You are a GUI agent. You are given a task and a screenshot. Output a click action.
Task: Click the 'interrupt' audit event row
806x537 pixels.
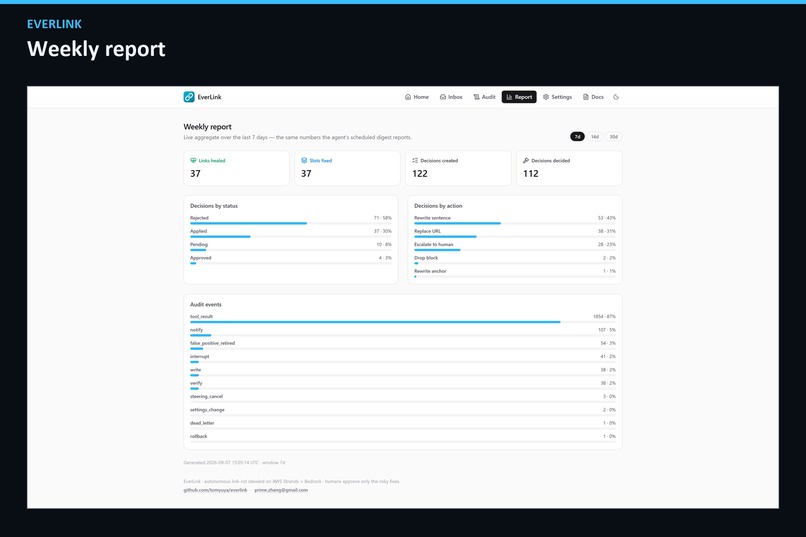point(403,359)
